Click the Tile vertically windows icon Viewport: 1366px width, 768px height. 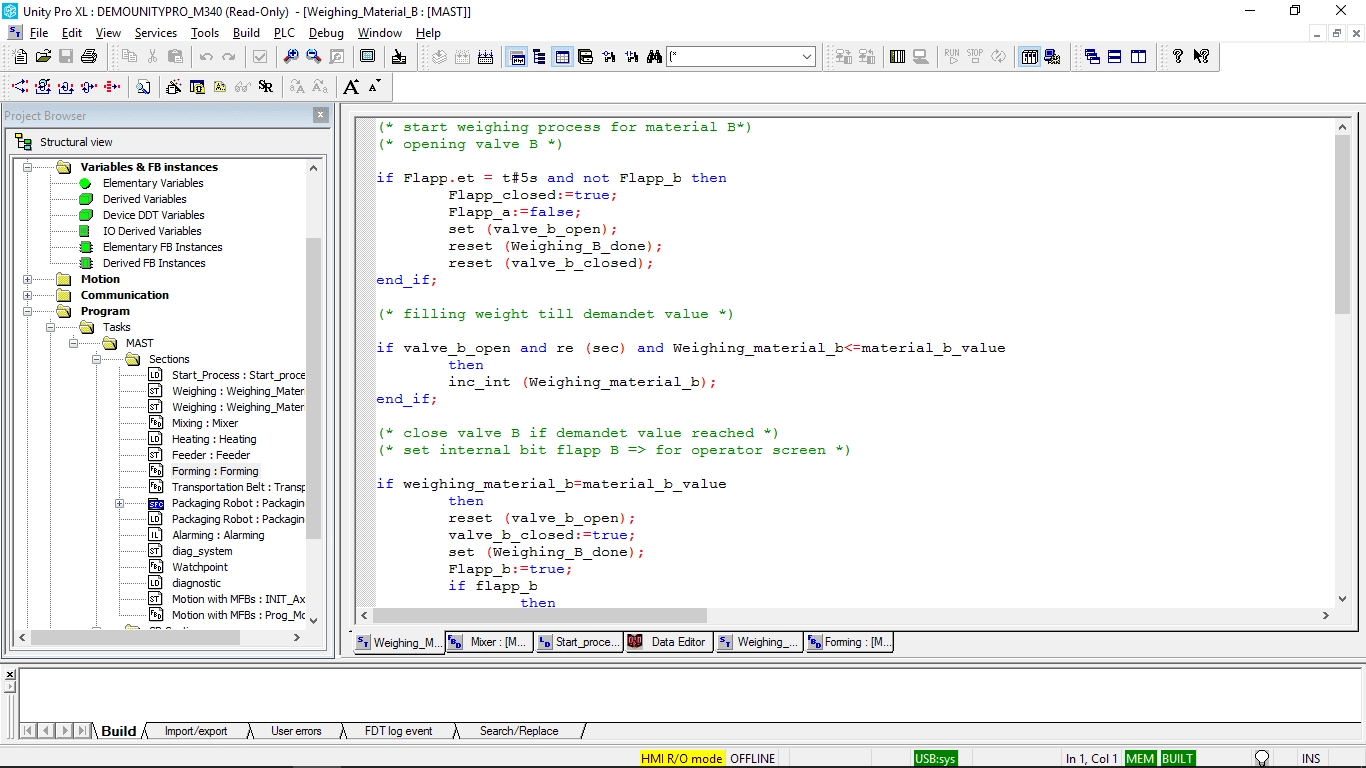tap(1138, 57)
